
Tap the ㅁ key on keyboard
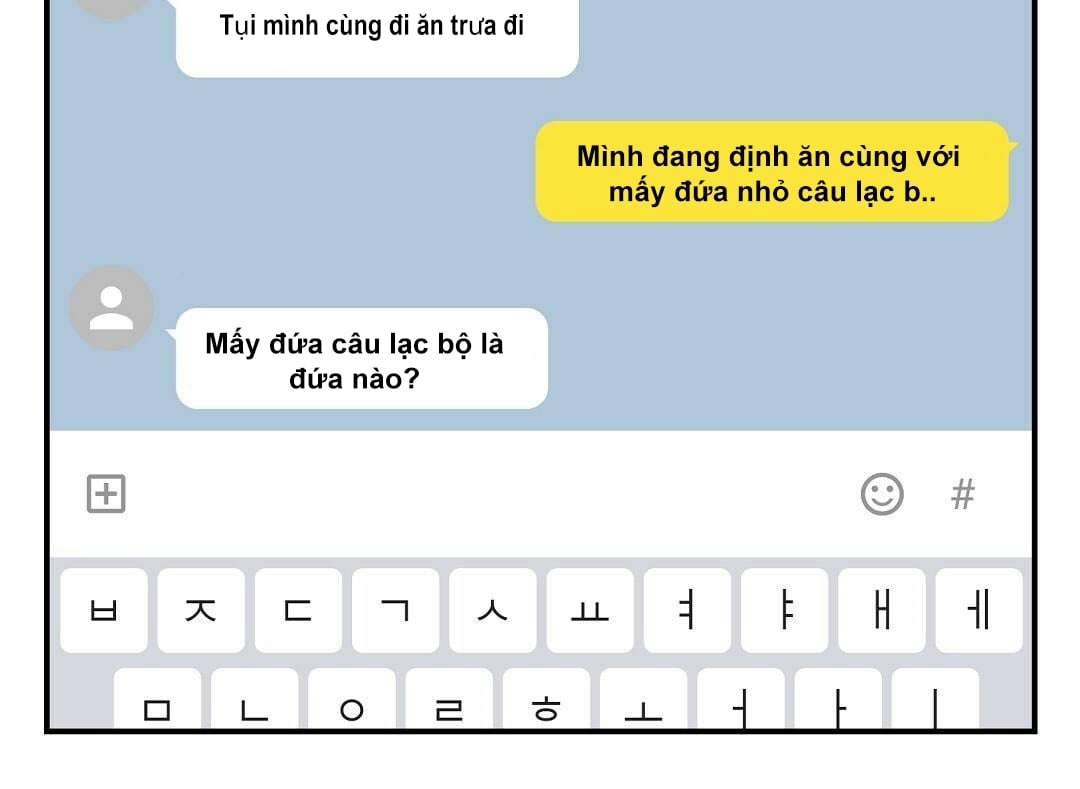157,698
